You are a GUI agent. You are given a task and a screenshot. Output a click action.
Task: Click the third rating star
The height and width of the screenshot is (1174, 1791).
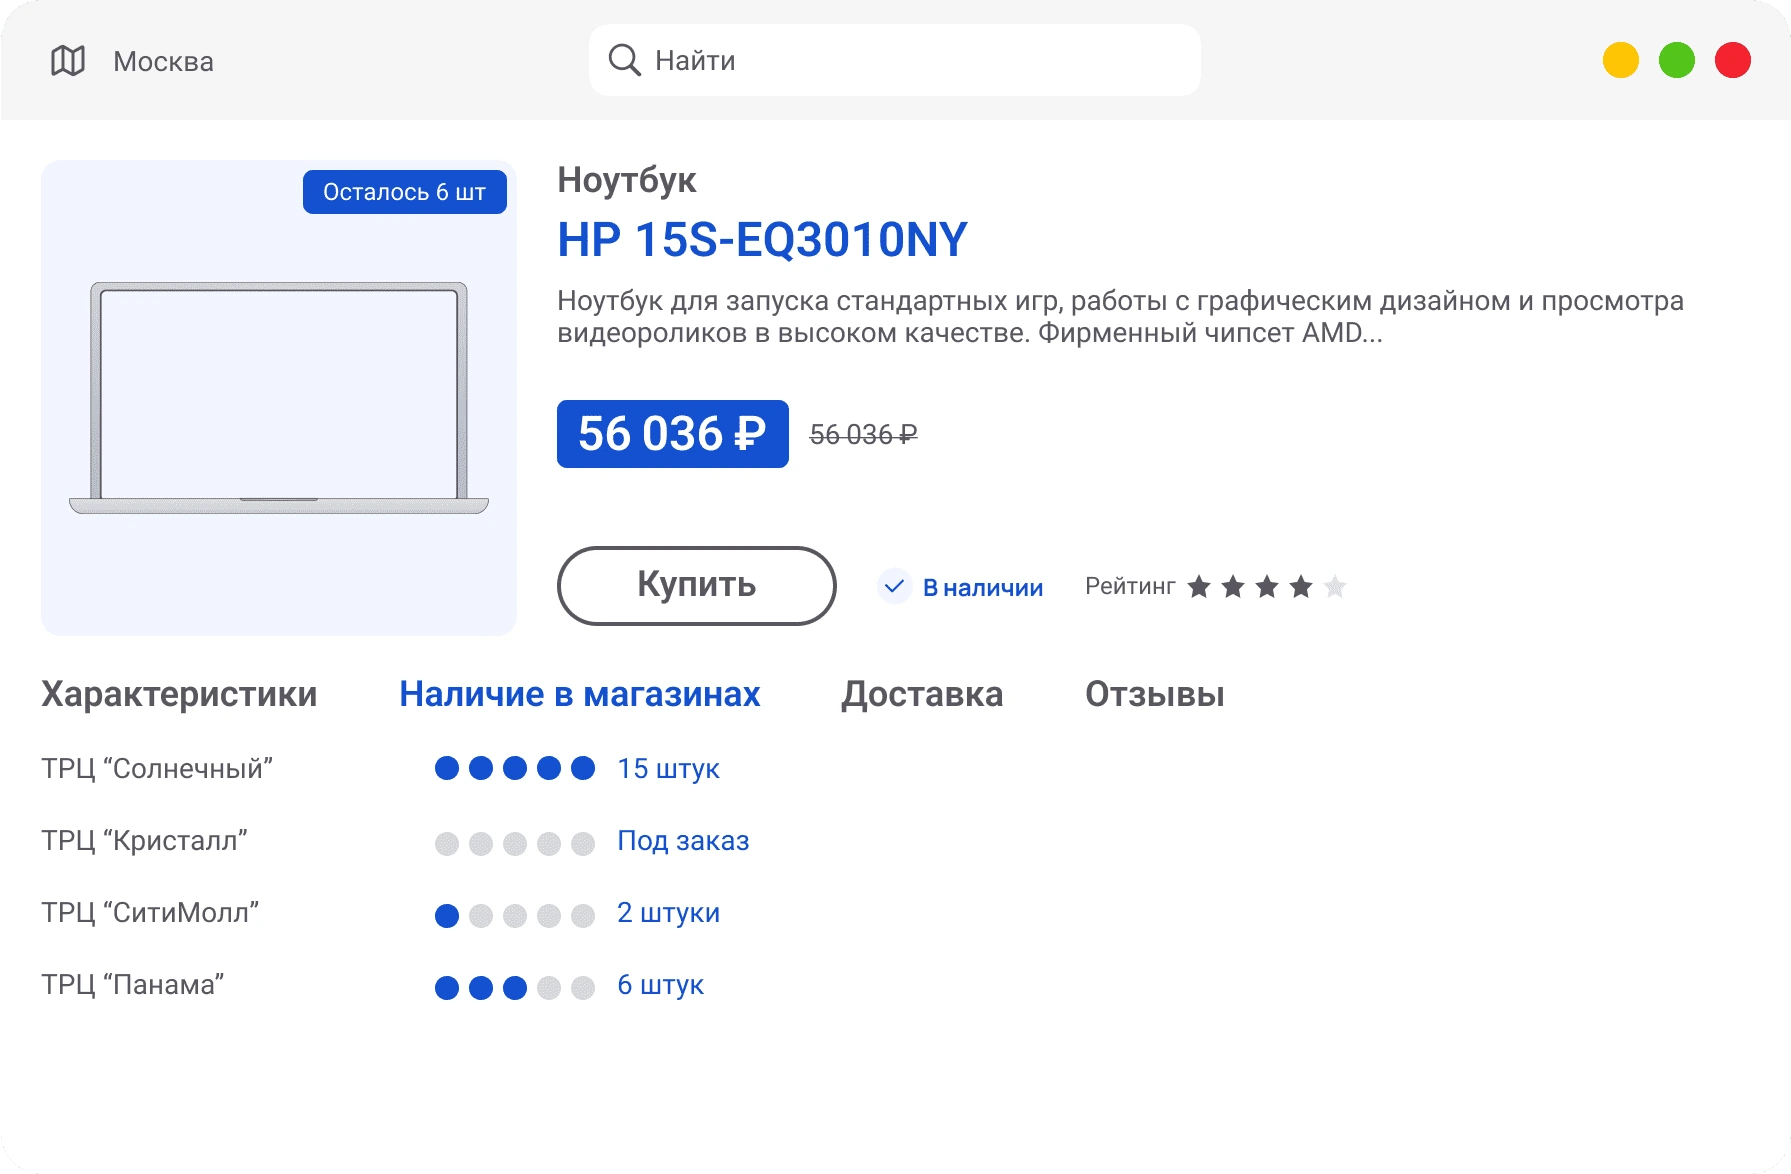[x=1267, y=587]
